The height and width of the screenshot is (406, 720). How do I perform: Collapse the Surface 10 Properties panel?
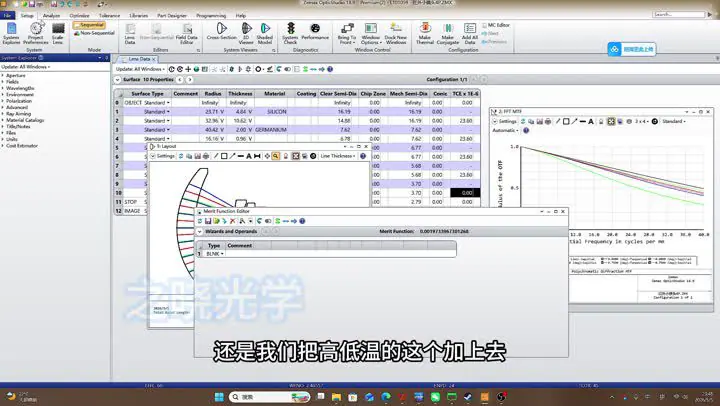click(118, 79)
